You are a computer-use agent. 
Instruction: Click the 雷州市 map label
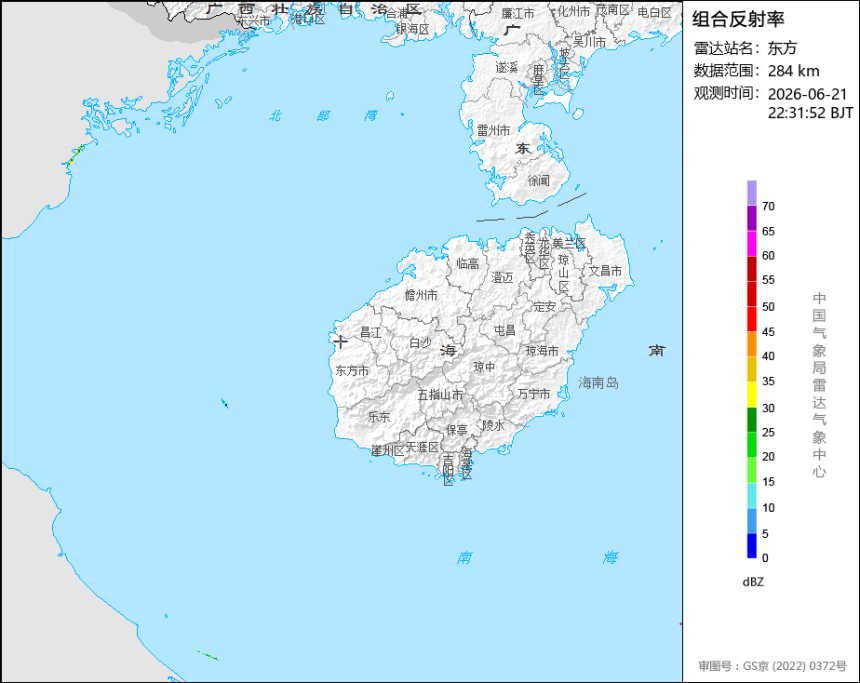pos(493,131)
